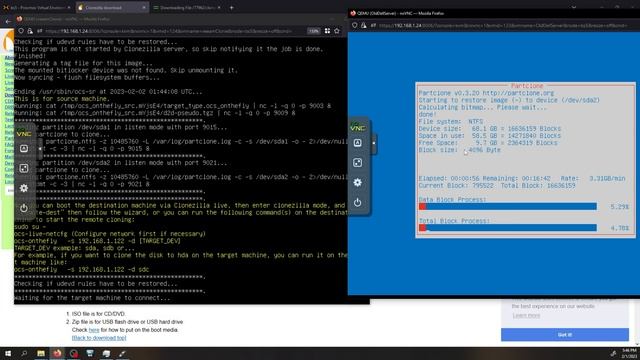
Task: Click noVNC logo in right console sidebar
Action: [x=358, y=127]
